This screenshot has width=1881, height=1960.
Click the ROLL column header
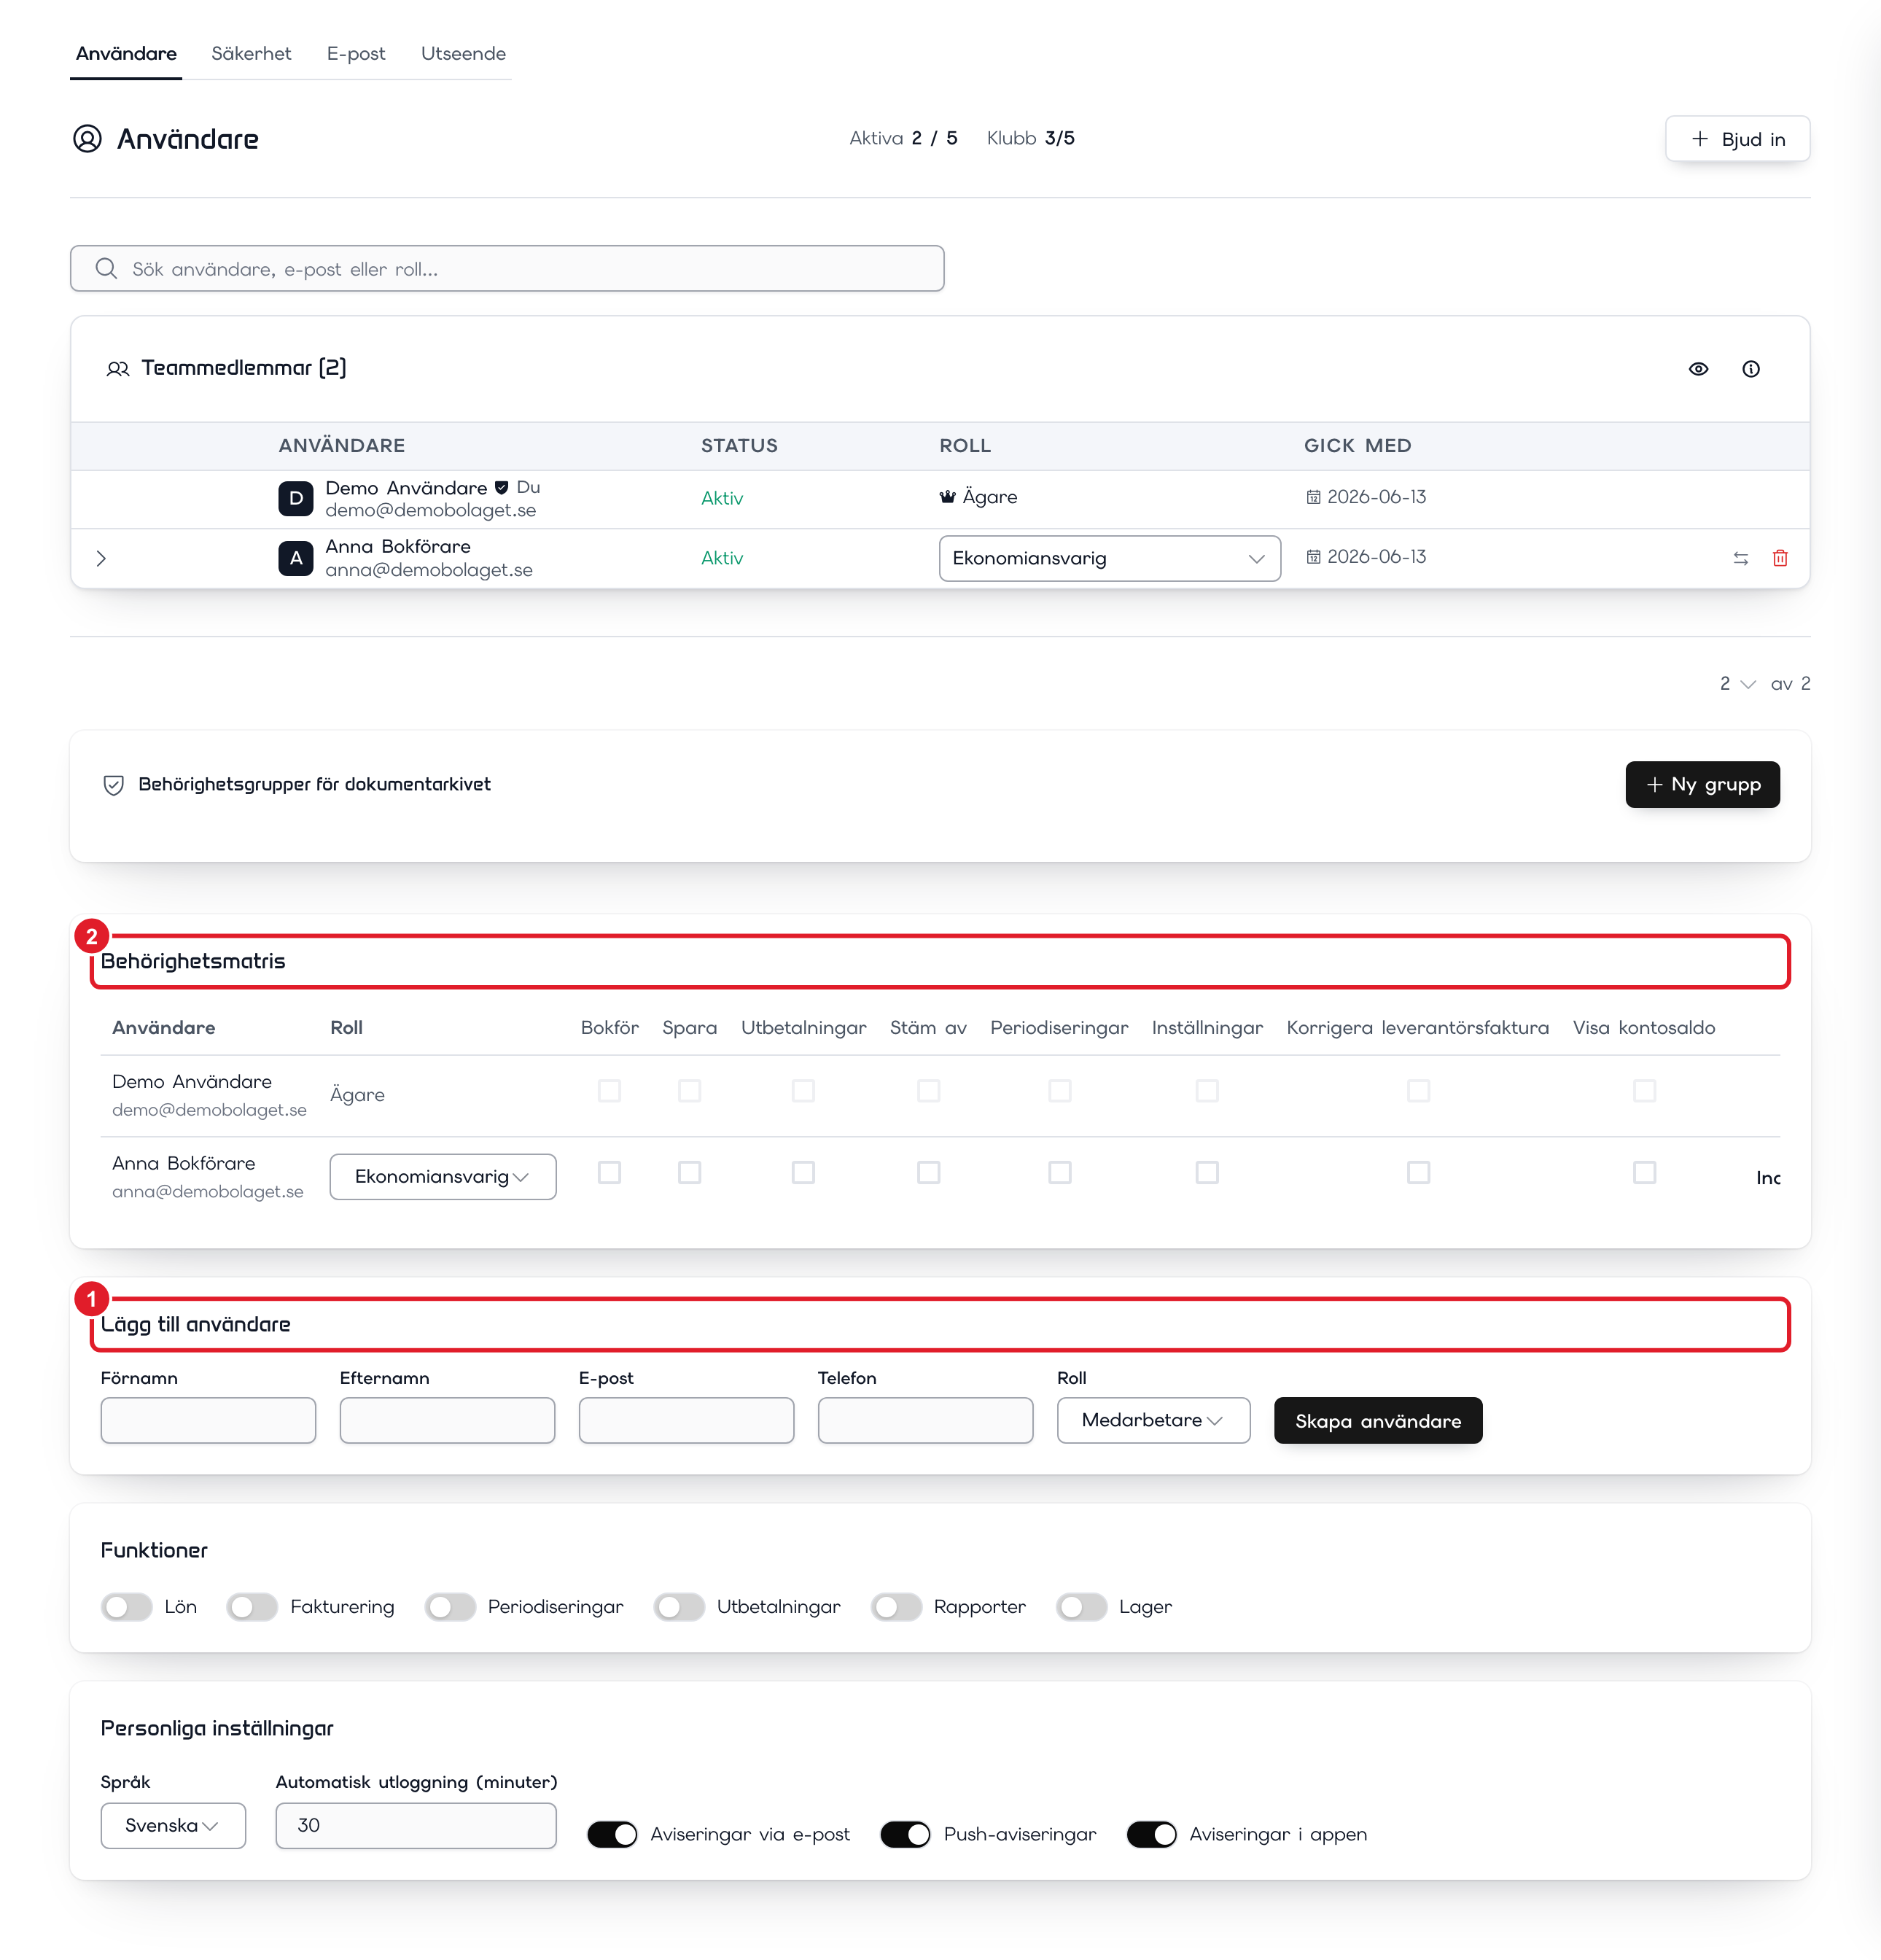click(x=965, y=446)
